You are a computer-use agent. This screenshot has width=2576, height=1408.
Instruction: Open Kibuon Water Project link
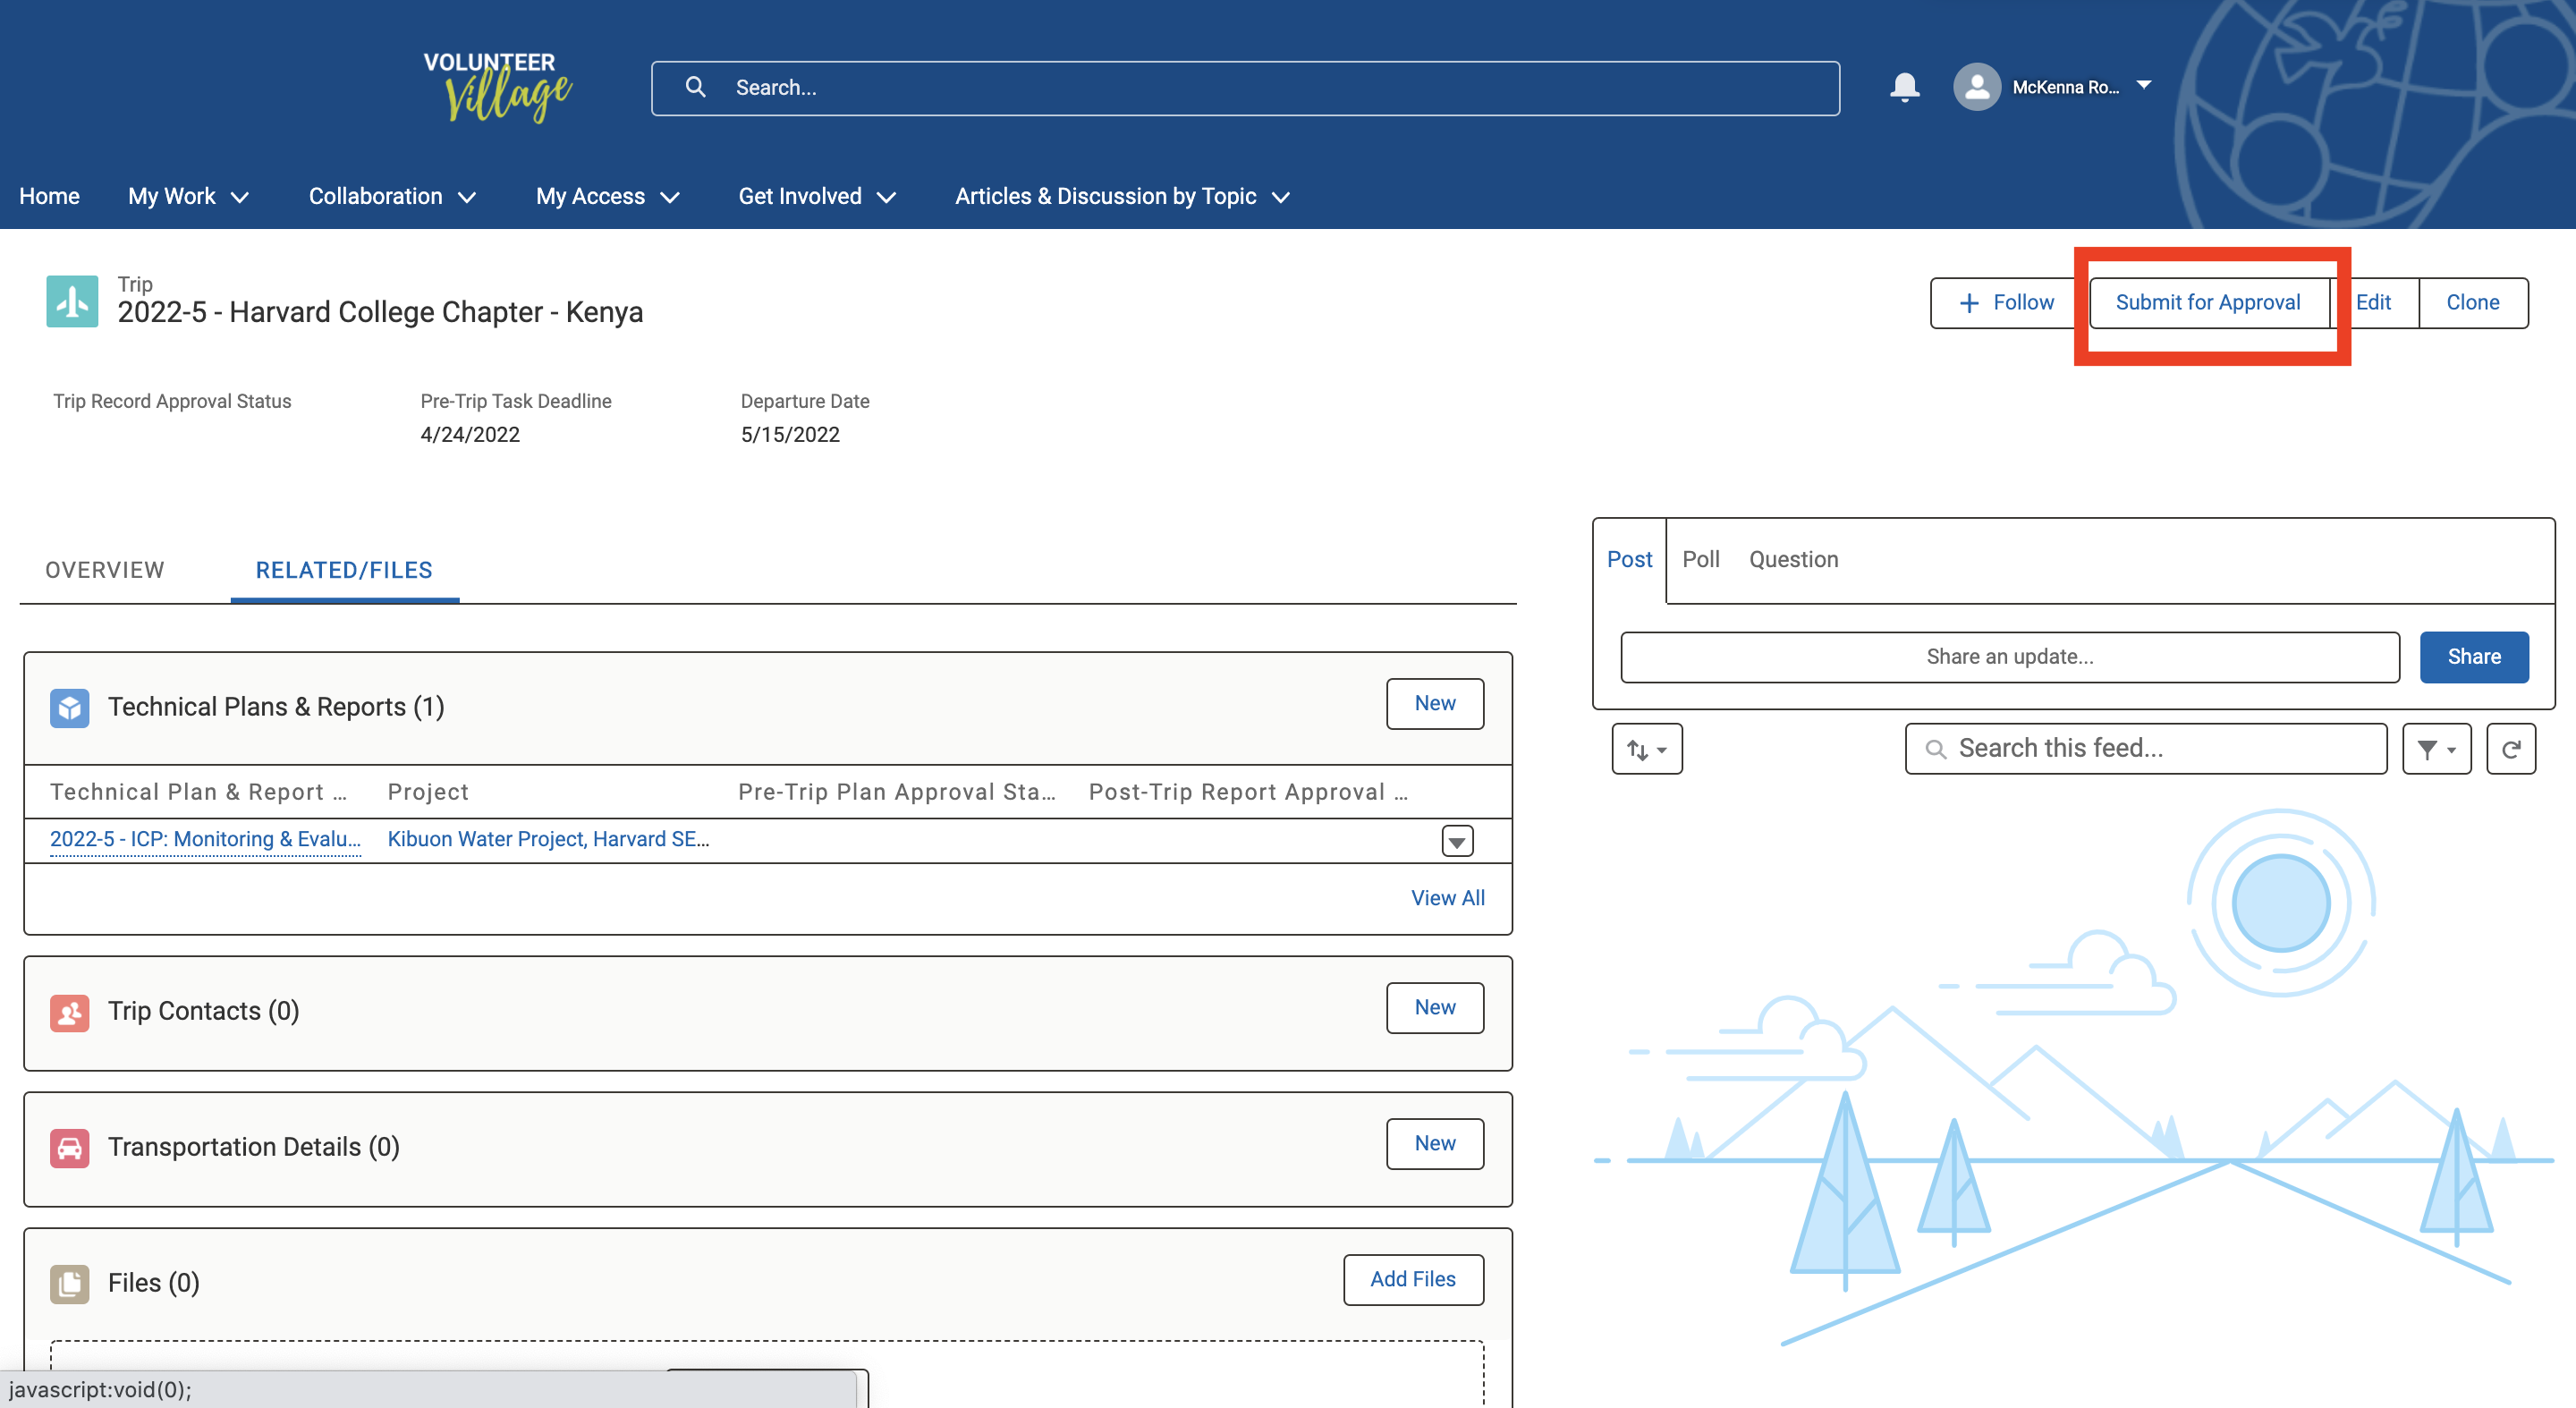pos(548,839)
